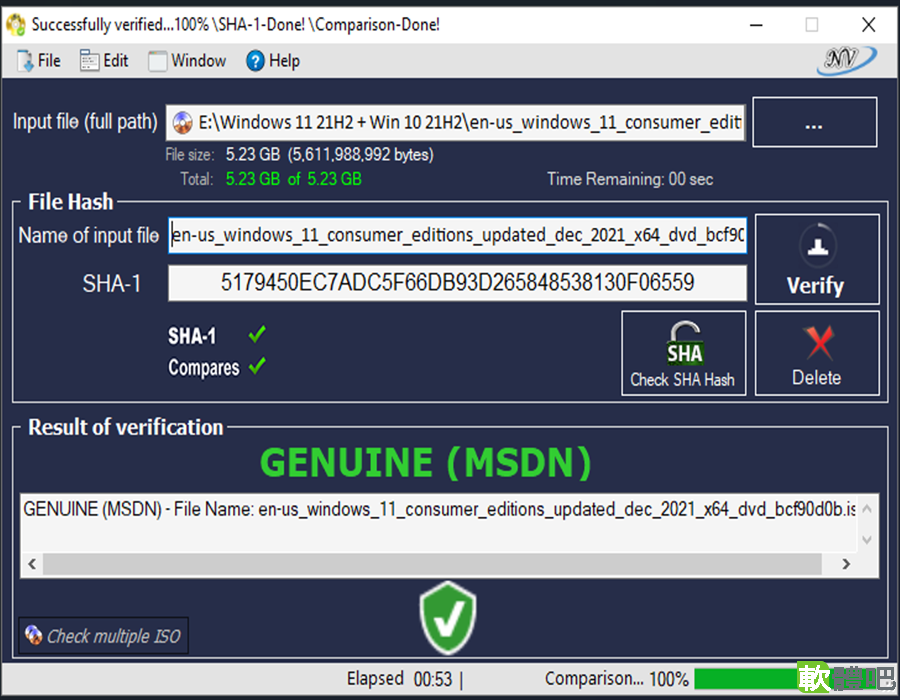Click the Total 5.23 GB of 5.23 GB text
Screen dimensions: 900x700
tap(293, 179)
